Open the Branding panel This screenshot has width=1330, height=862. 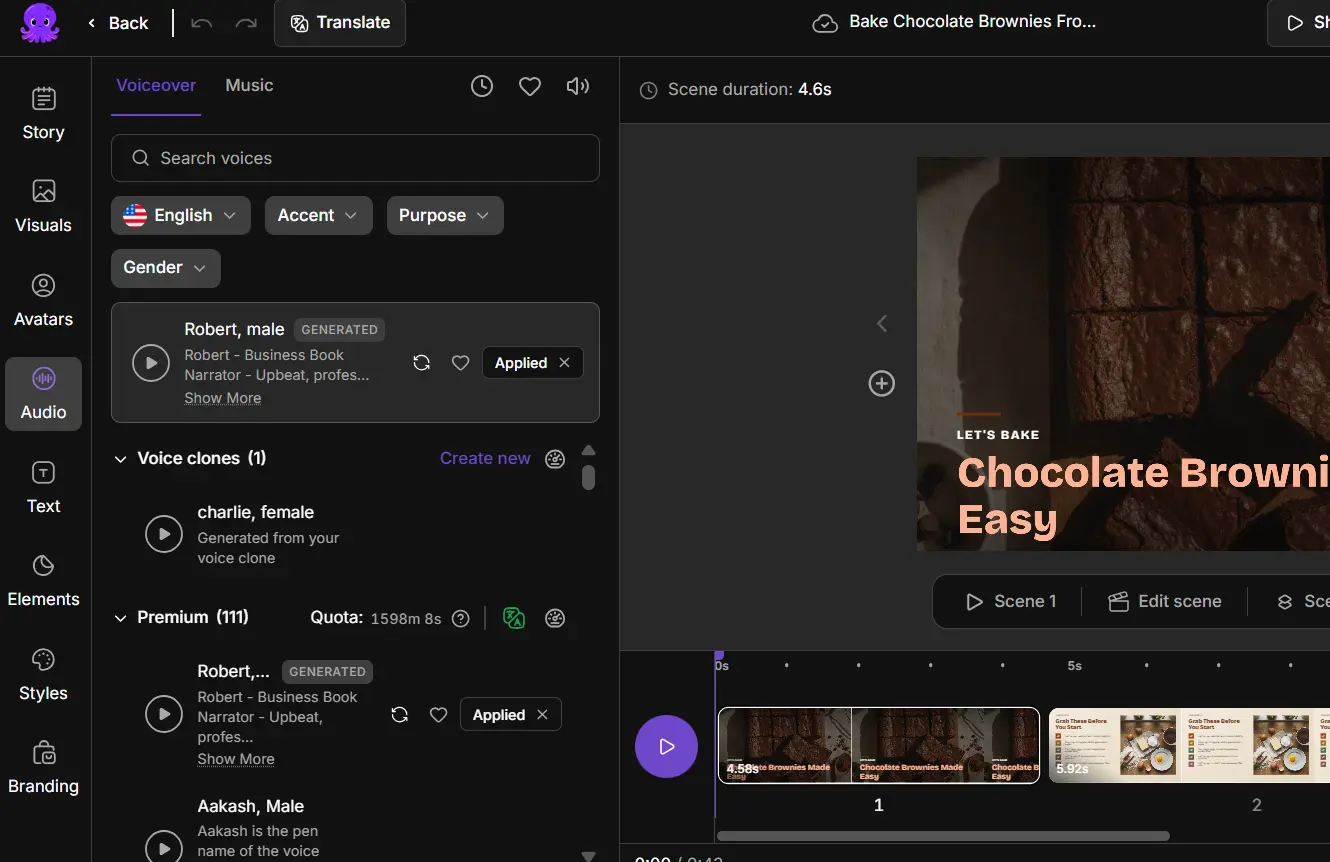(43, 768)
